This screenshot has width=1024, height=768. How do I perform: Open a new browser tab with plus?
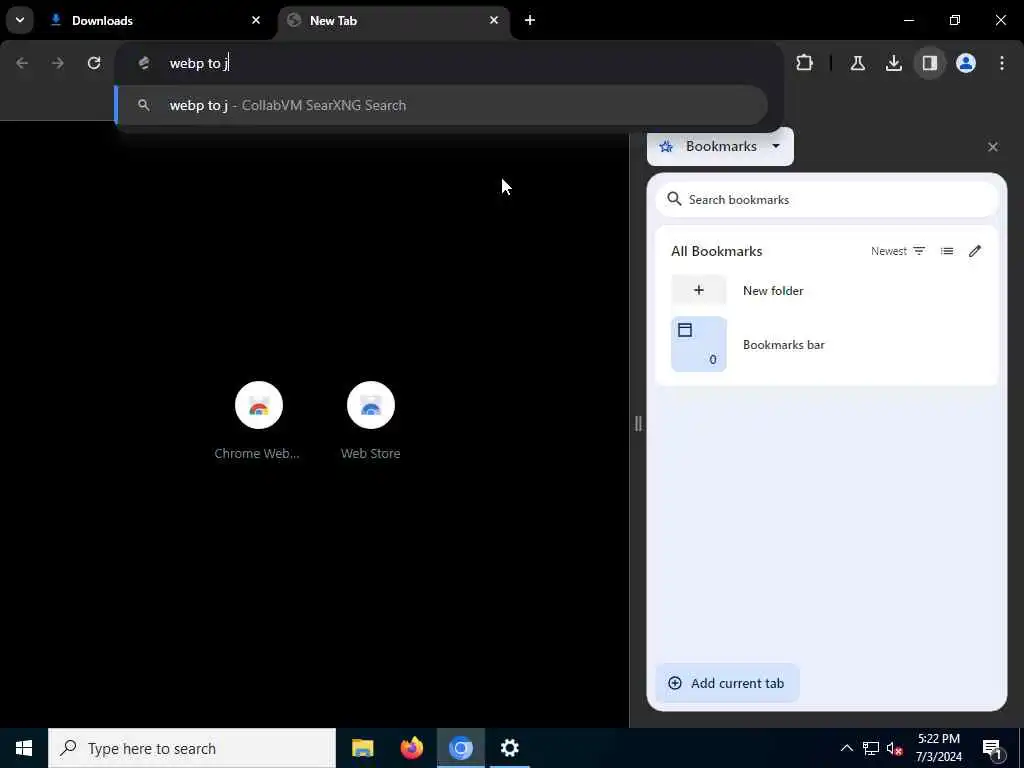click(530, 20)
